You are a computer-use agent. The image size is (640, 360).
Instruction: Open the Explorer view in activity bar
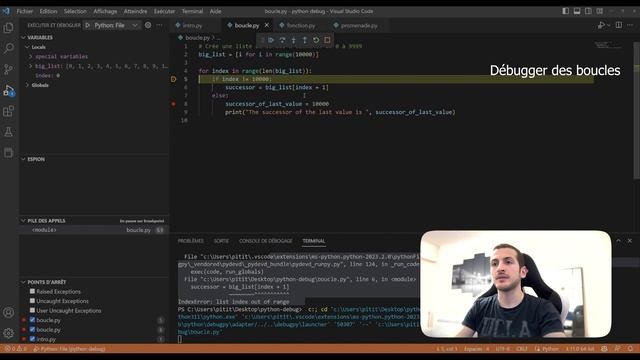pyautogui.click(x=8, y=28)
